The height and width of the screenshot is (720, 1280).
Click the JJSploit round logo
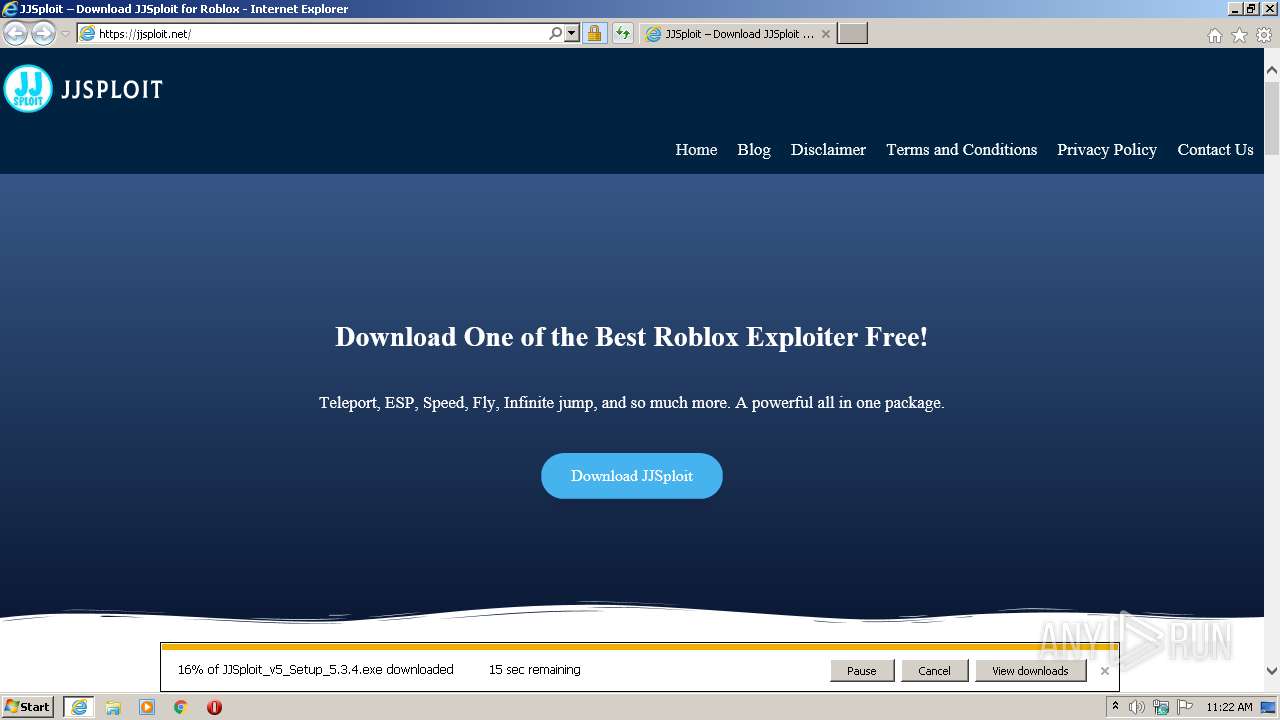point(28,89)
